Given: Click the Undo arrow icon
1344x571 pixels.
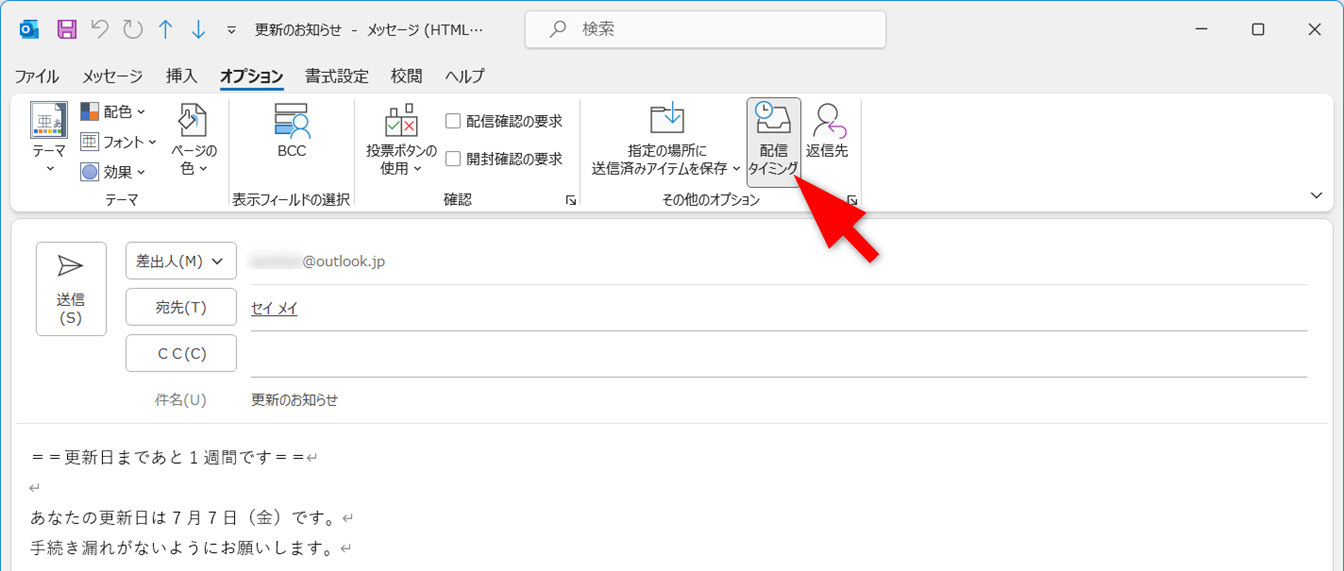Looking at the screenshot, I should [x=100, y=29].
